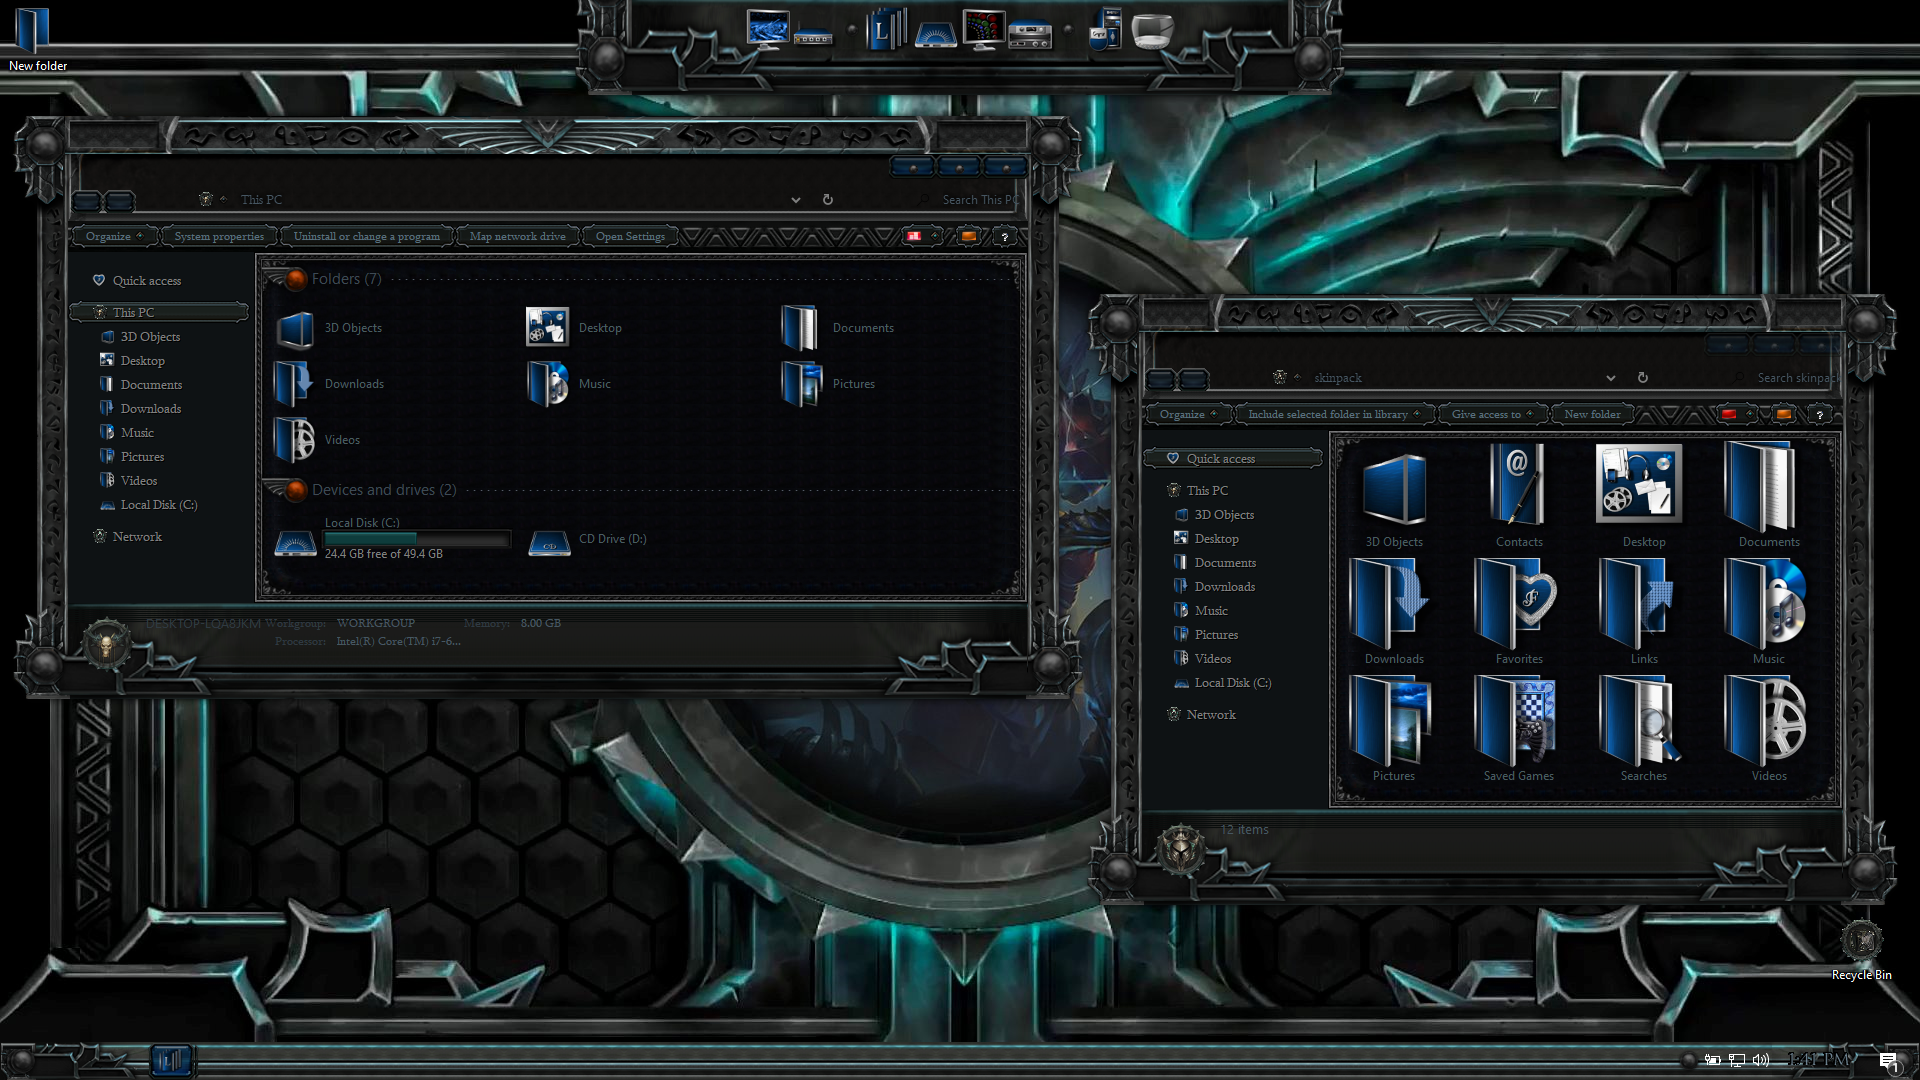Screen dimensions: 1920x1080
Task: Open address bar history dropdown in This PC
Action: [x=796, y=200]
